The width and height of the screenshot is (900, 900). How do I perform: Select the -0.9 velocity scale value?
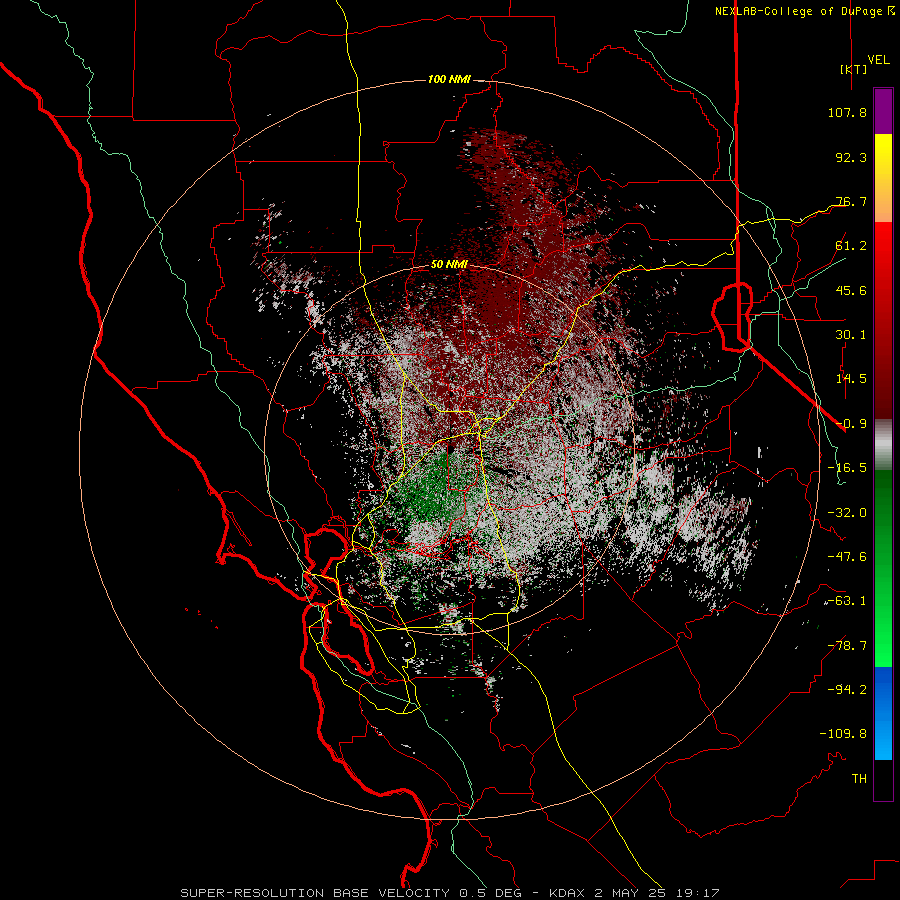coord(851,424)
